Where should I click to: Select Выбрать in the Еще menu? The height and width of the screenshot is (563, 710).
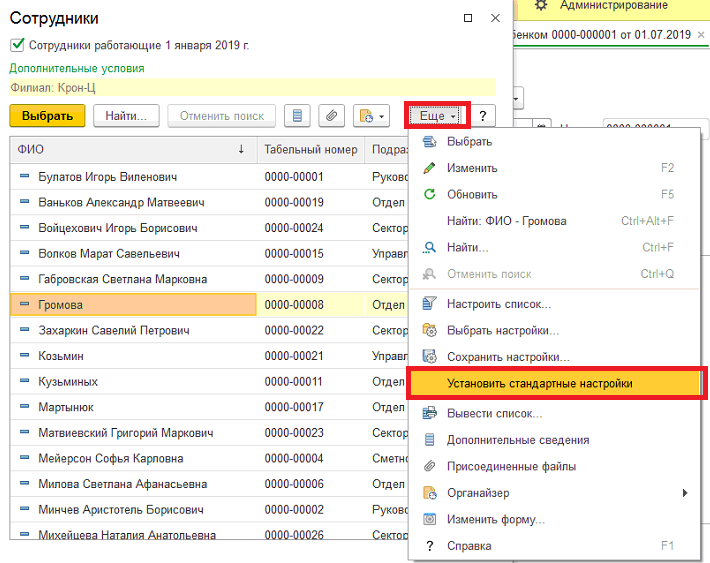[x=555, y=142]
